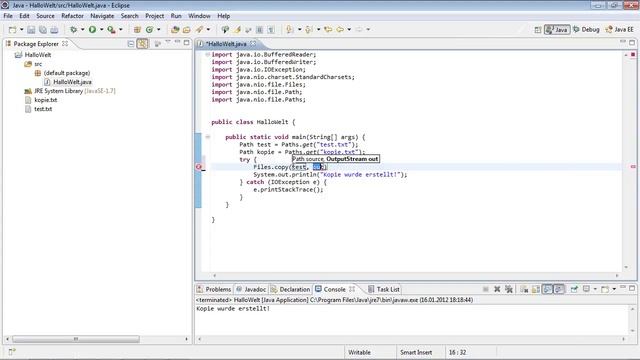Close the HalloWelt.java editor tab
Image resolution: width=640 pixels, height=360 pixels.
pyautogui.click(x=253, y=43)
